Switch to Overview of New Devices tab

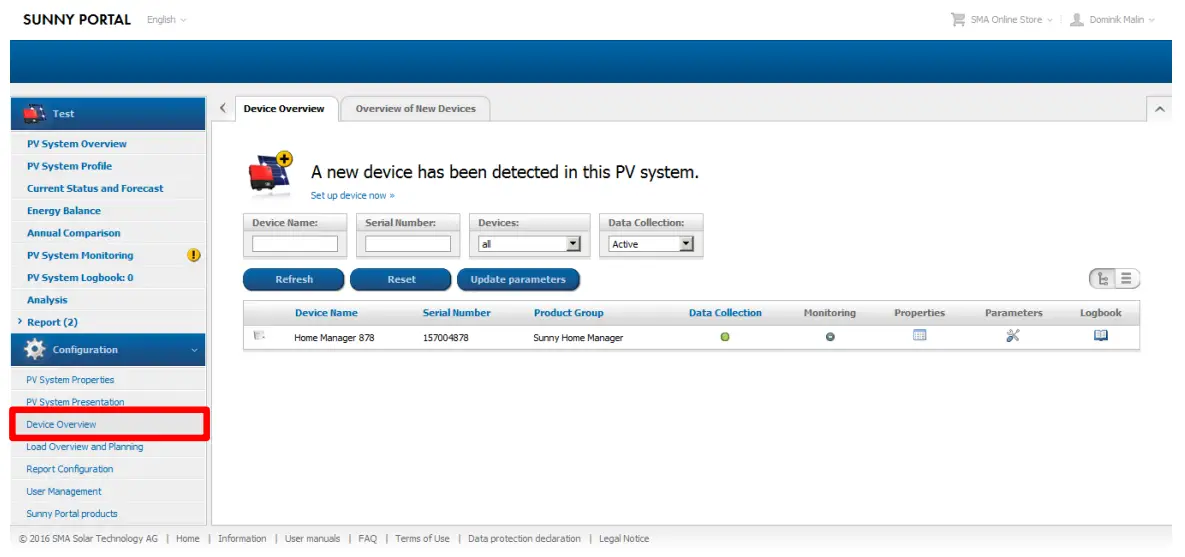[x=416, y=109]
